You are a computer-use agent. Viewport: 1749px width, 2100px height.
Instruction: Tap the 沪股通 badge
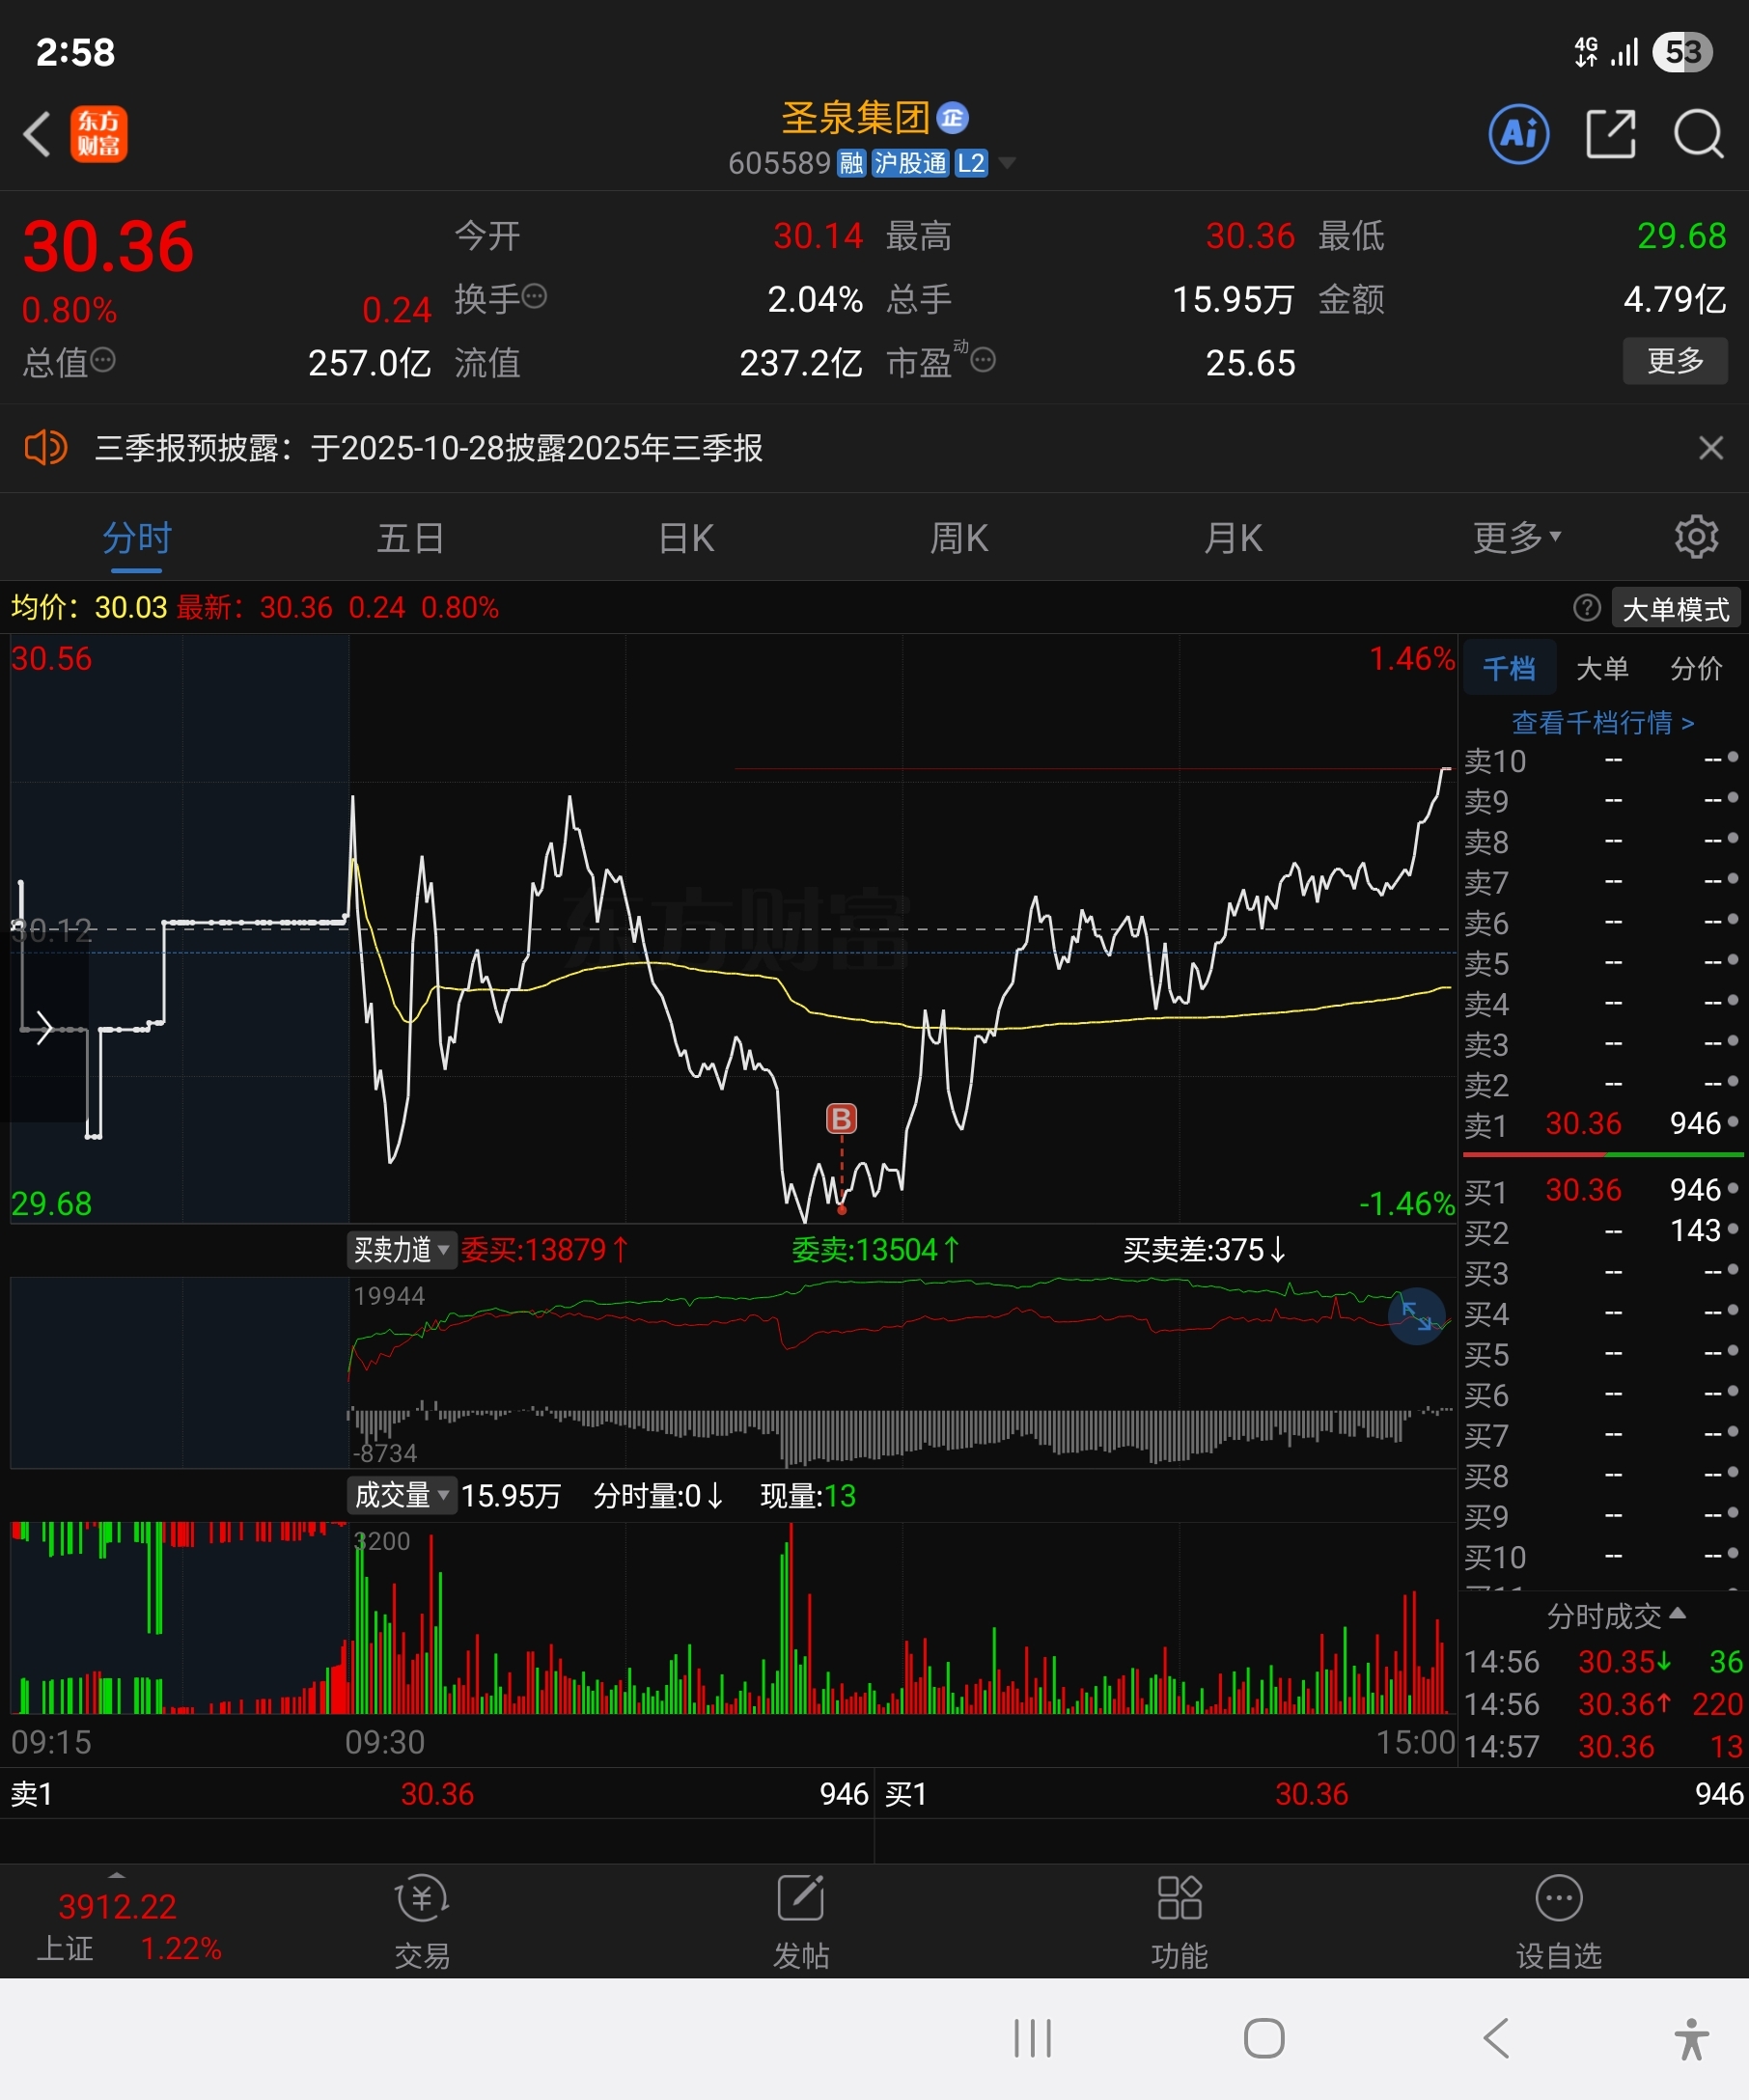[909, 163]
